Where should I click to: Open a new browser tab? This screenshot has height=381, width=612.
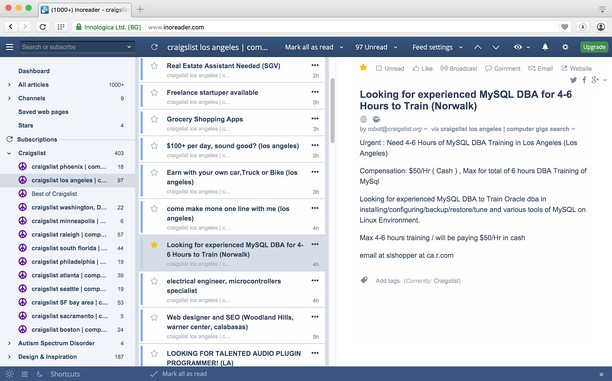click(x=140, y=9)
